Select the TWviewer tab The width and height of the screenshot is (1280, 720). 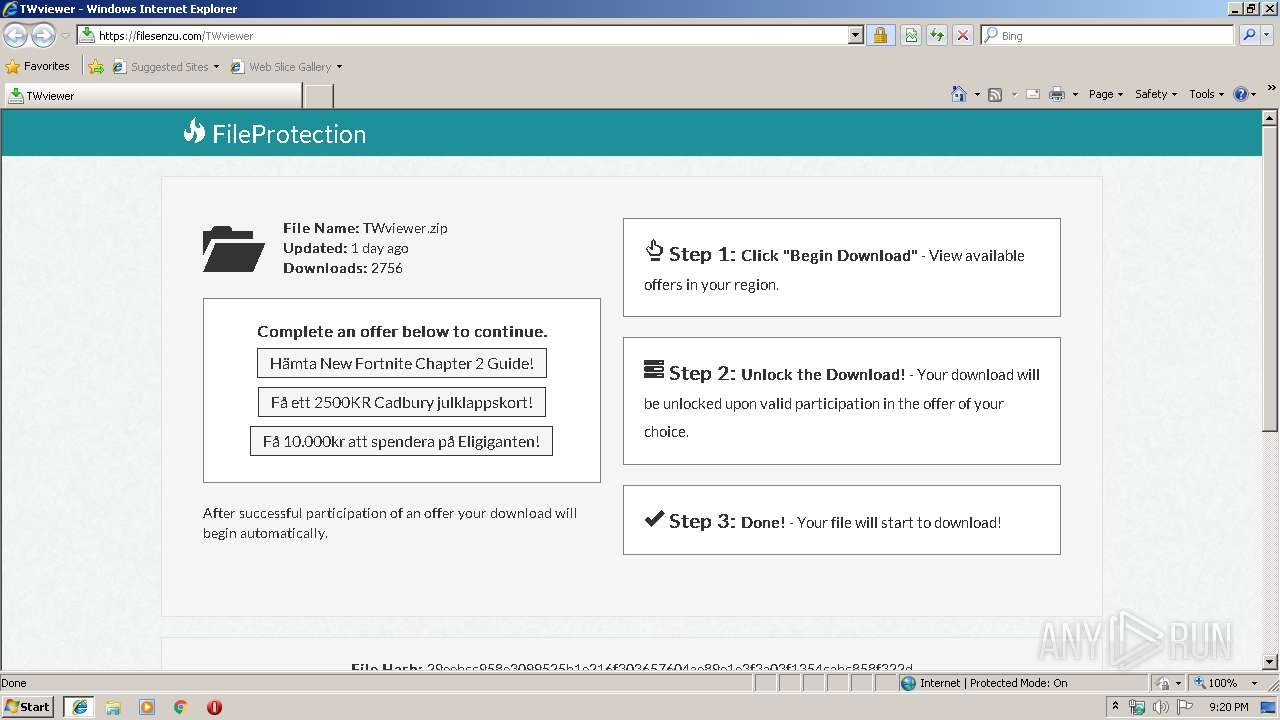[152, 96]
